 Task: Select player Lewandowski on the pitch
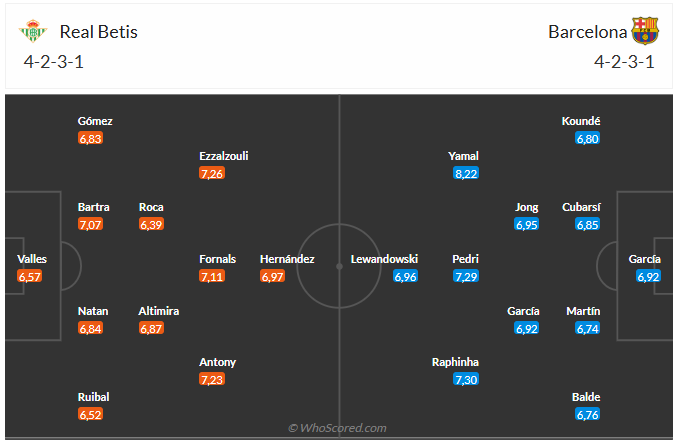[x=384, y=259]
